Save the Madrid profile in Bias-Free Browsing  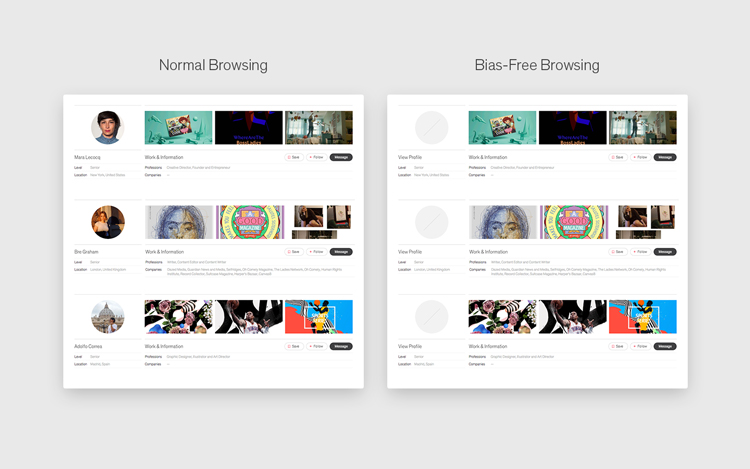(618, 347)
